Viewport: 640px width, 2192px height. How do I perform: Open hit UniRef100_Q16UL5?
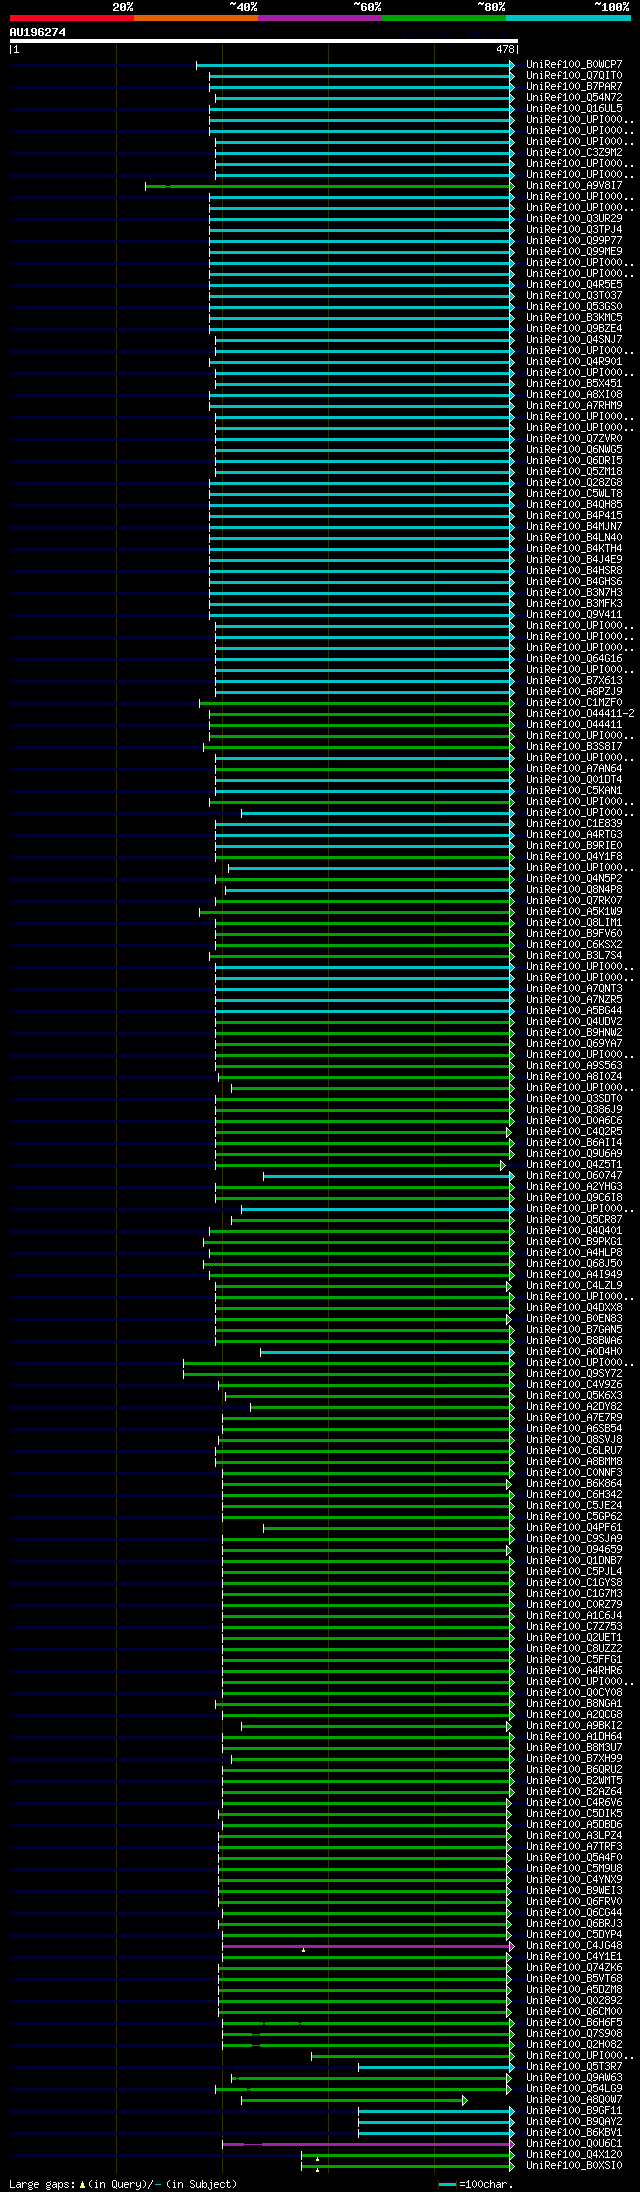[574, 109]
